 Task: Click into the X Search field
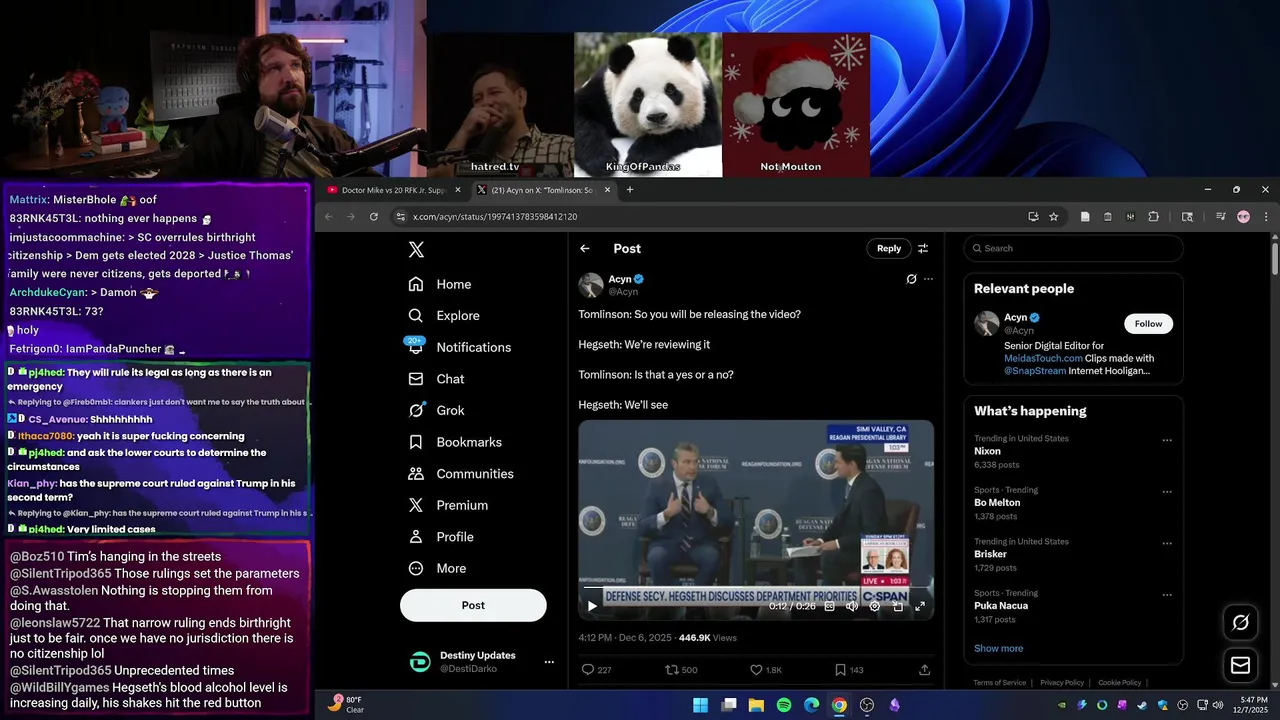[1073, 248]
